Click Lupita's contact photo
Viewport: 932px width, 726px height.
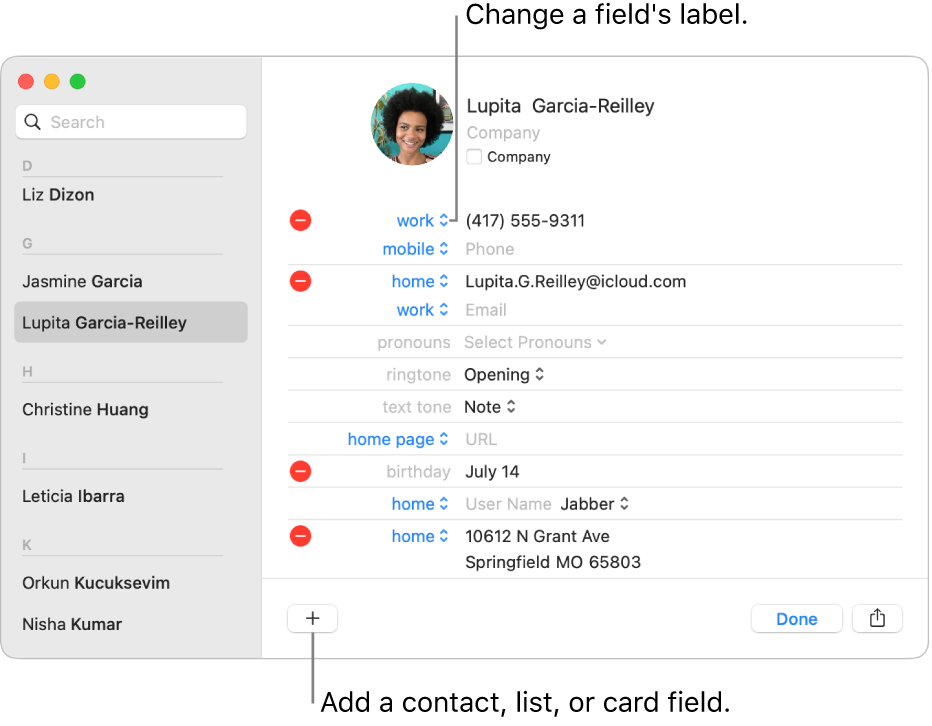point(412,124)
